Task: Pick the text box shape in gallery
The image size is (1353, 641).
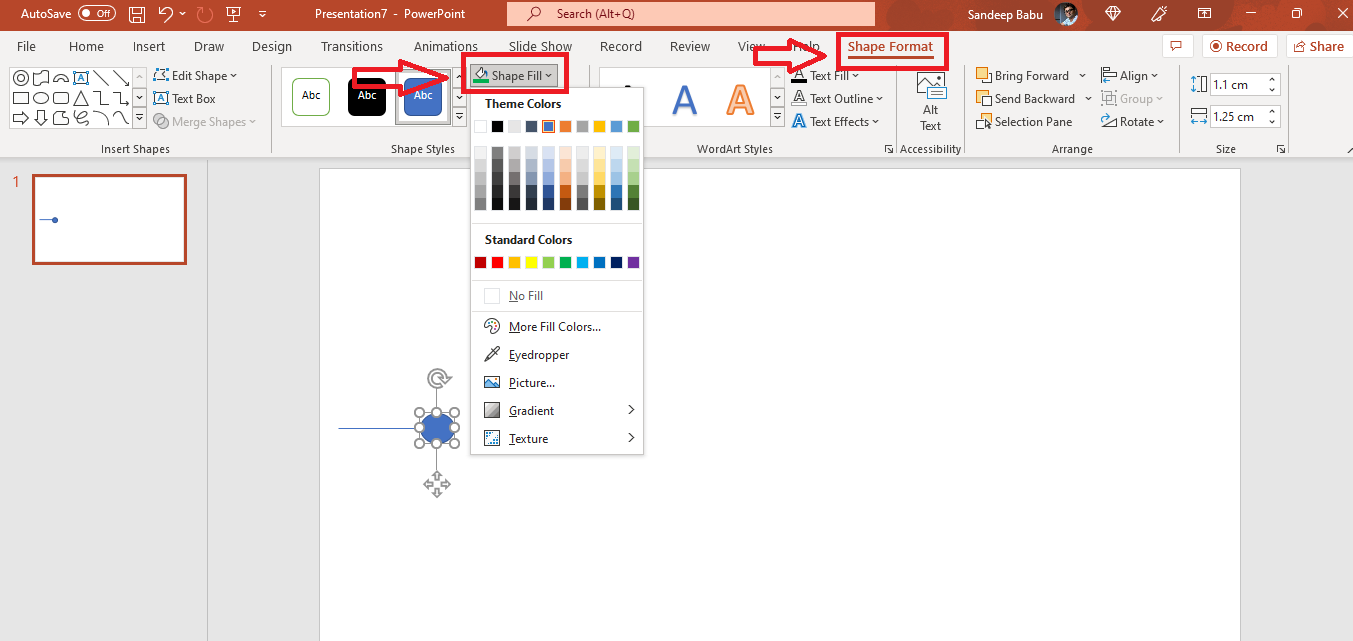Action: tap(80, 77)
